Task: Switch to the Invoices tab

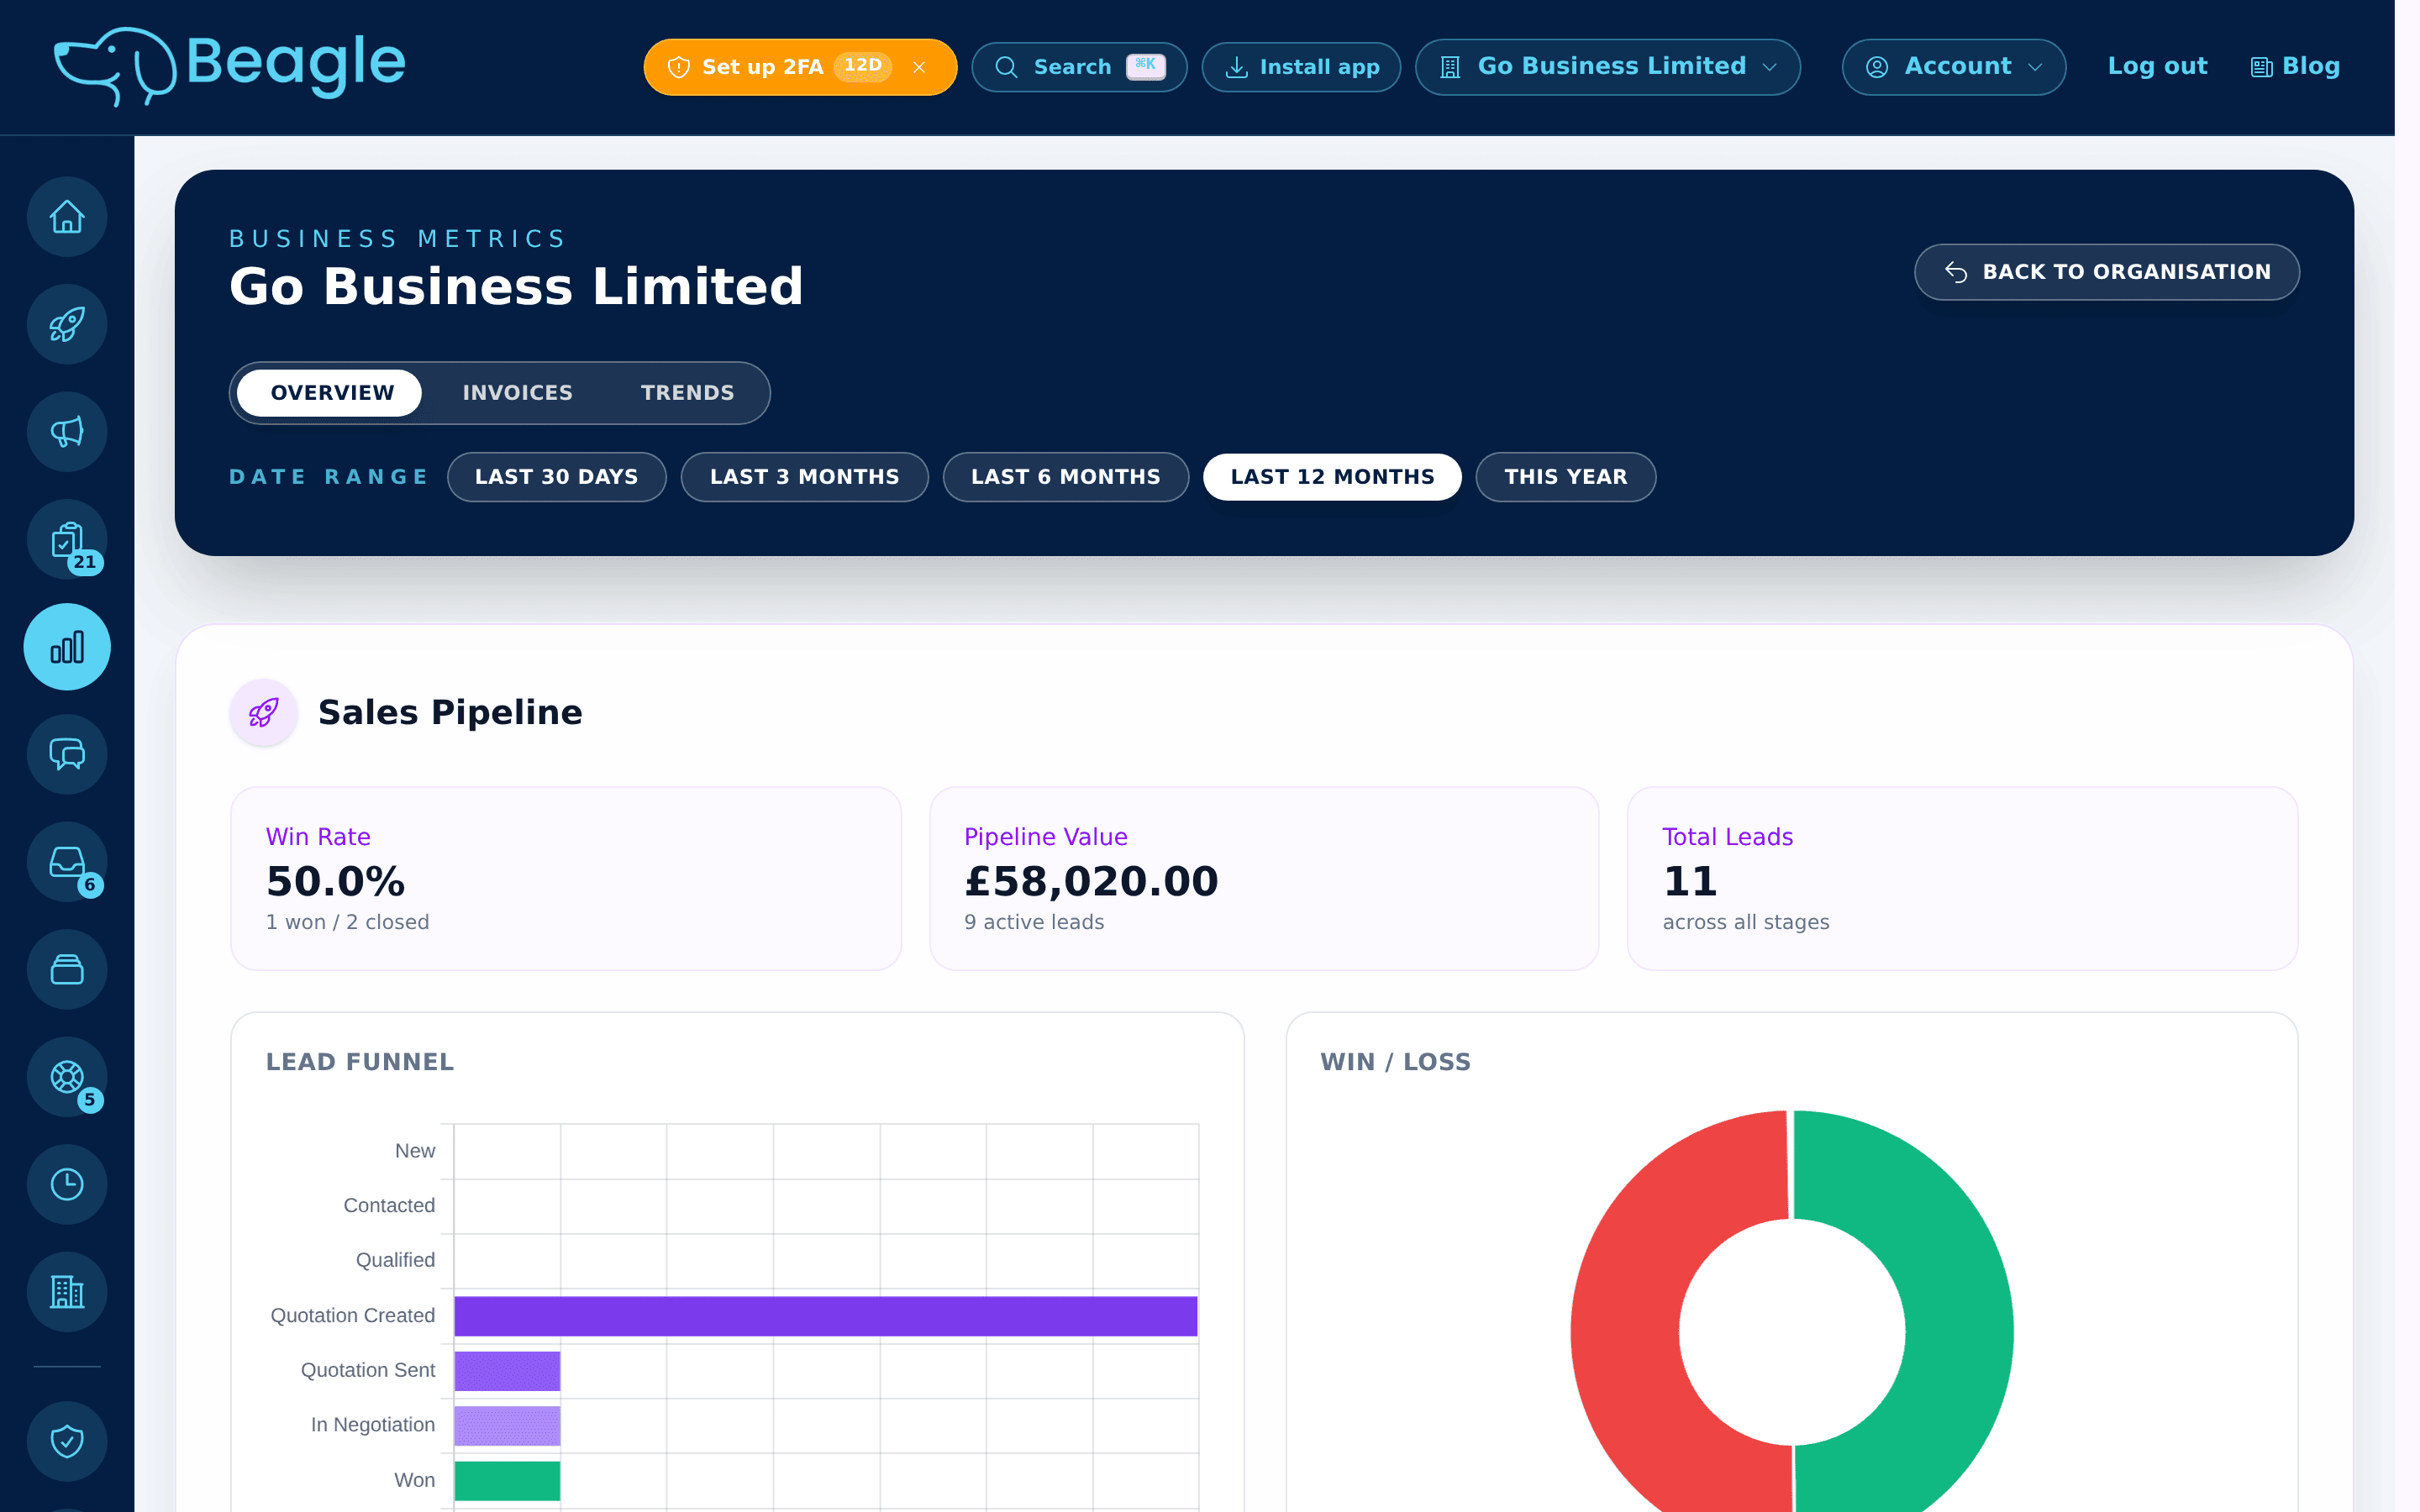Action: (517, 393)
